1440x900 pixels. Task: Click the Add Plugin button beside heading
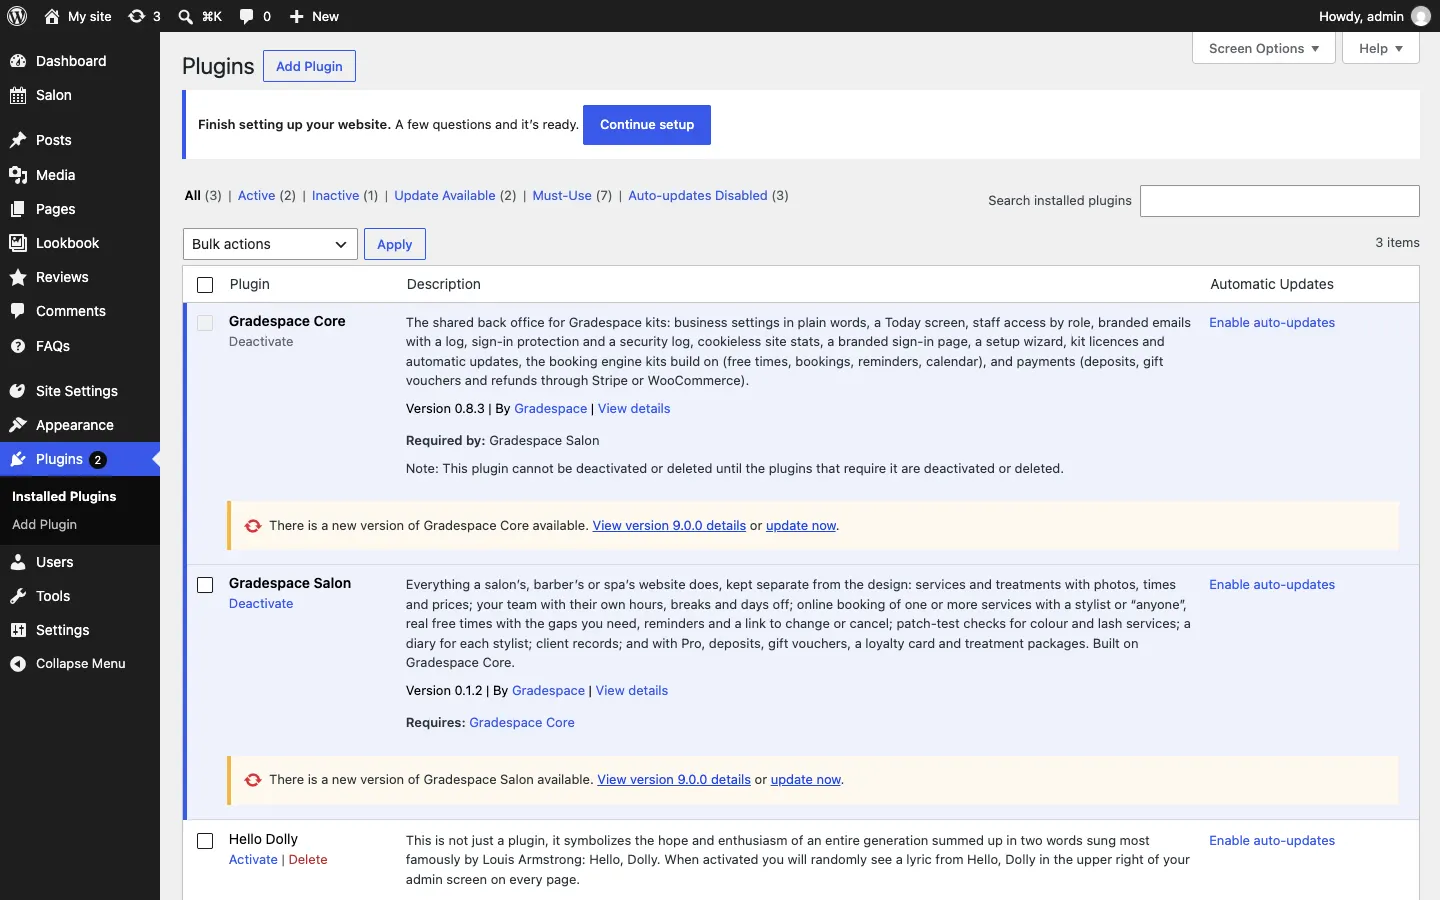pos(309,66)
